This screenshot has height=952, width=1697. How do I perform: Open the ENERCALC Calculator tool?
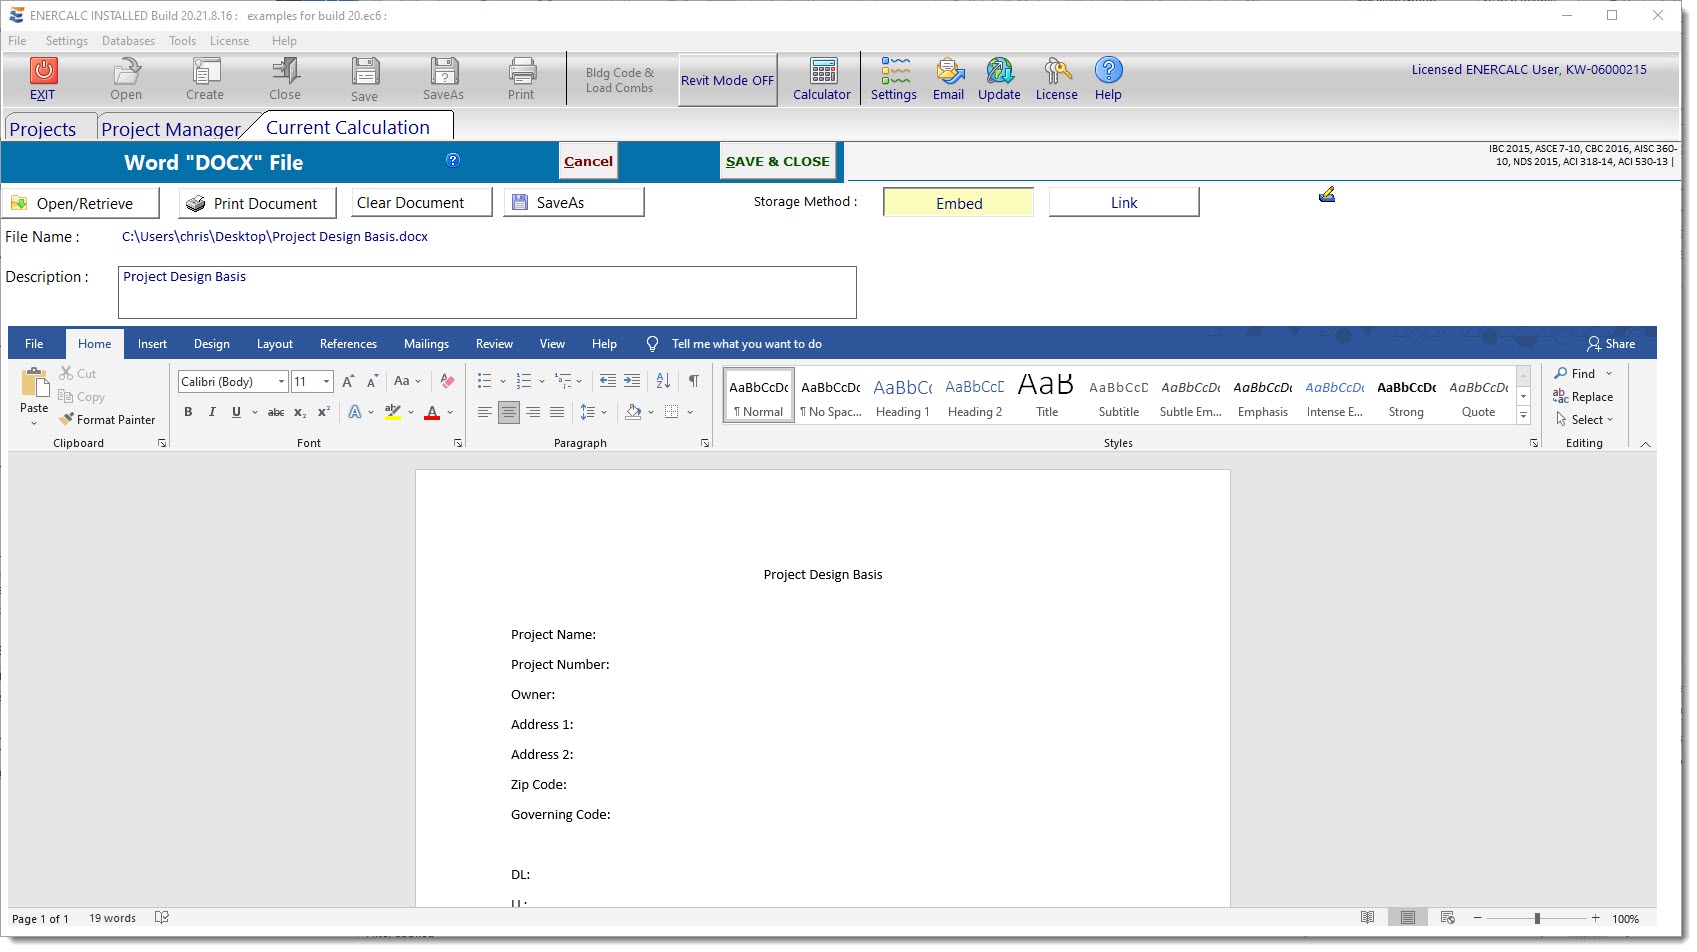tap(821, 79)
